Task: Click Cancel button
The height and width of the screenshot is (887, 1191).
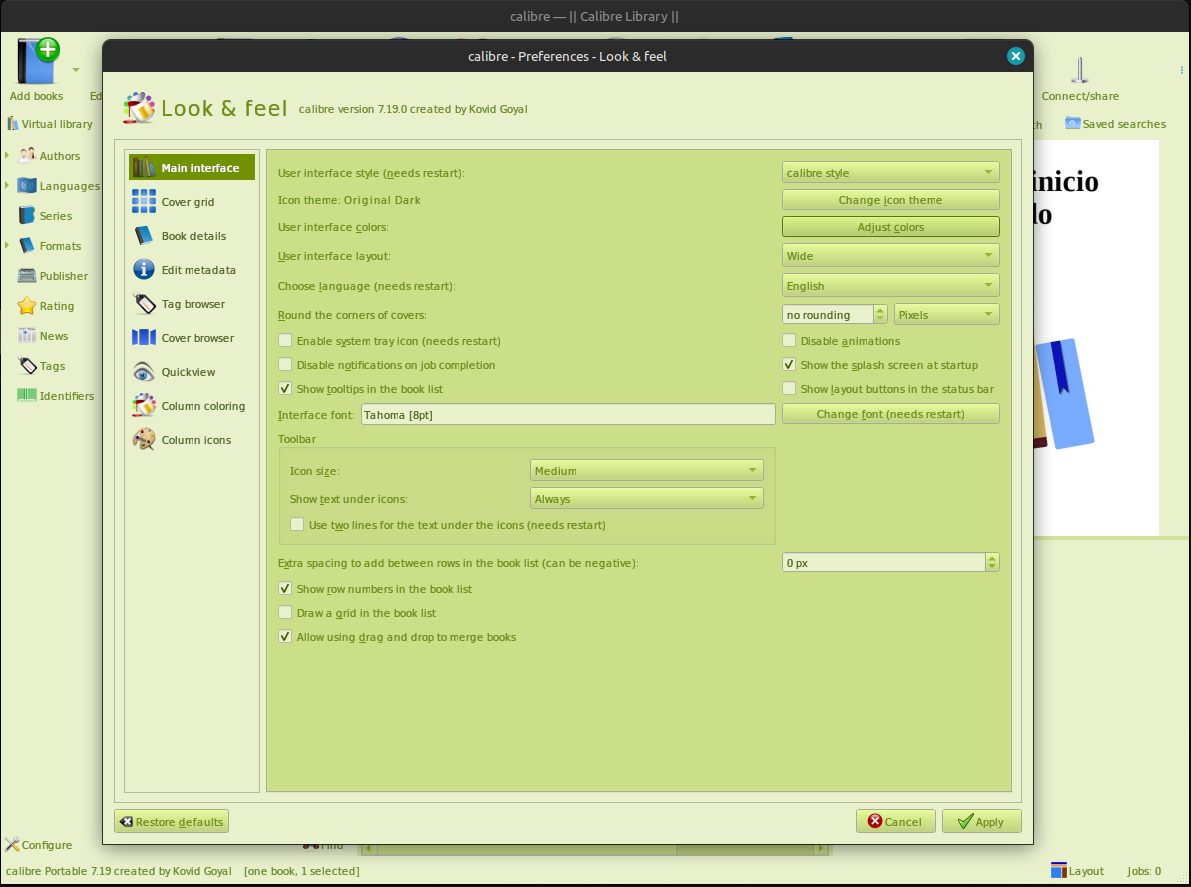Action: (x=896, y=821)
